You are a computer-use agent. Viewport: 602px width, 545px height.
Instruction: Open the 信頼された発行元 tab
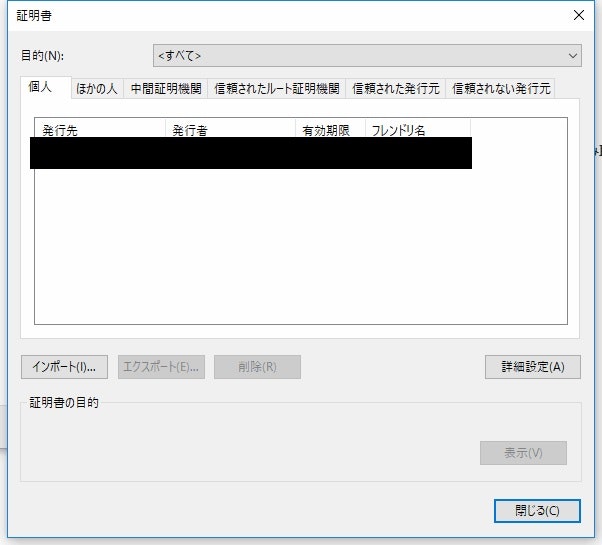[x=395, y=89]
